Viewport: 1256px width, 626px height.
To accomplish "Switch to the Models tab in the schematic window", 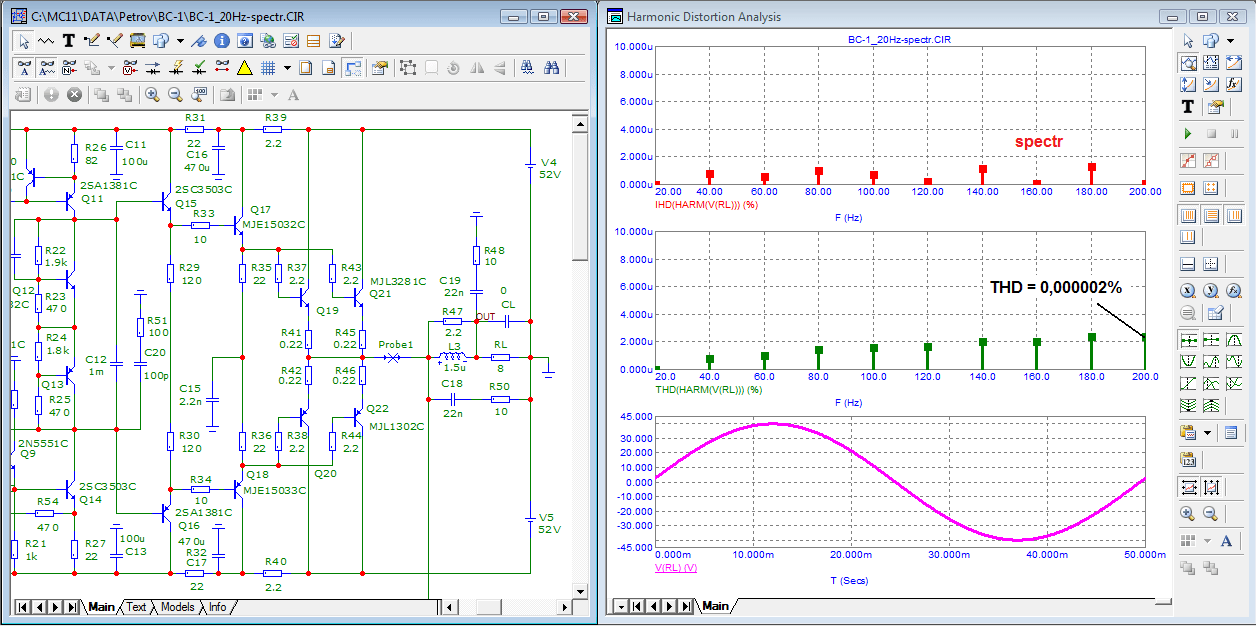I will 178,607.
